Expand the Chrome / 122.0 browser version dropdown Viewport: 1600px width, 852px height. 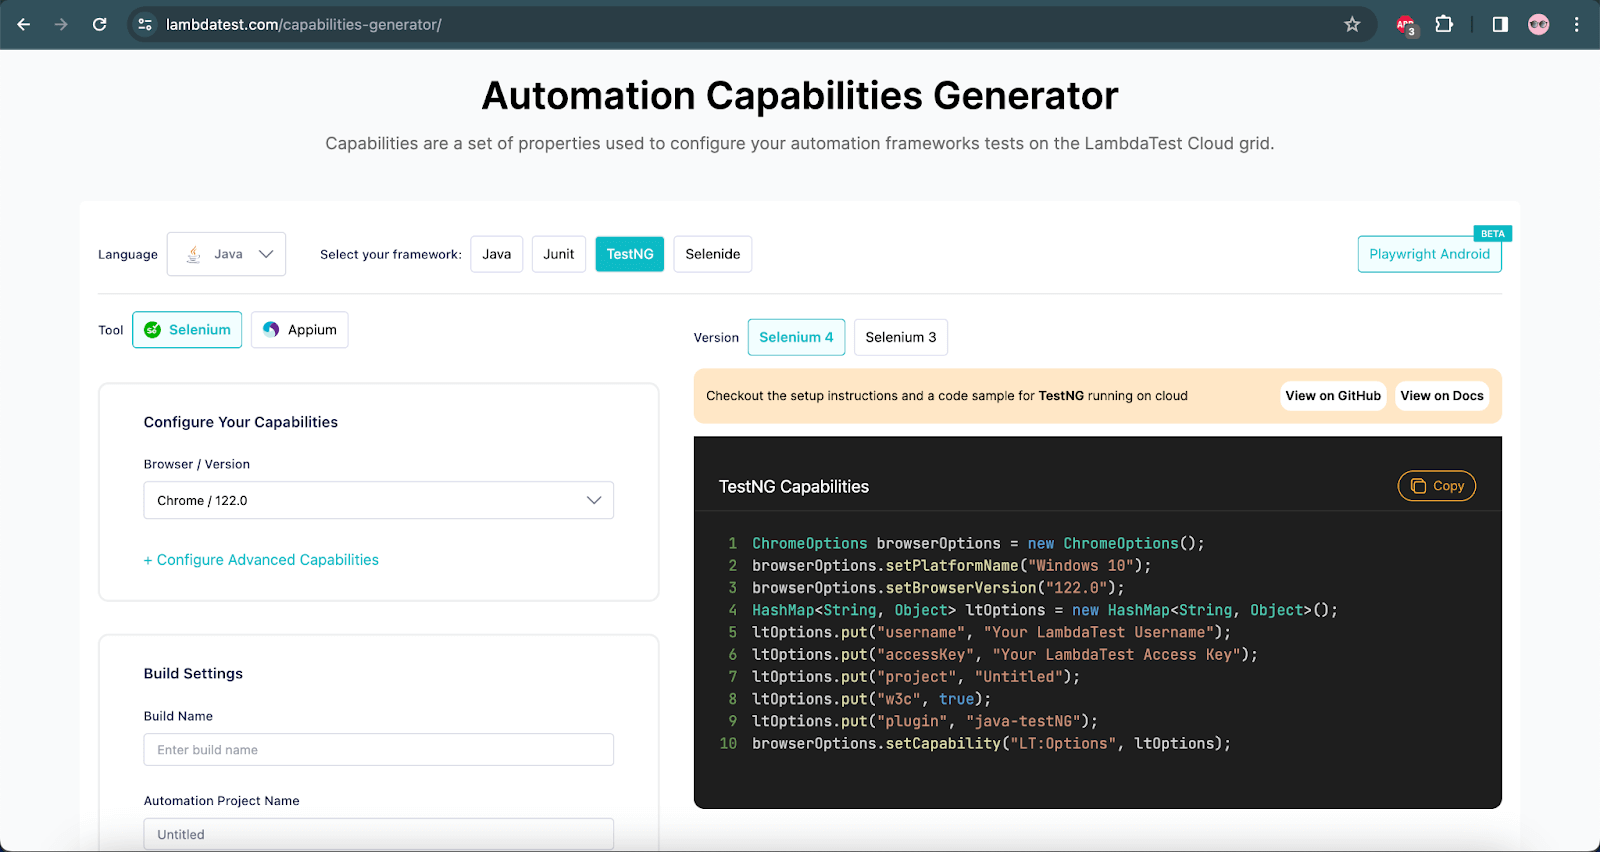(378, 500)
